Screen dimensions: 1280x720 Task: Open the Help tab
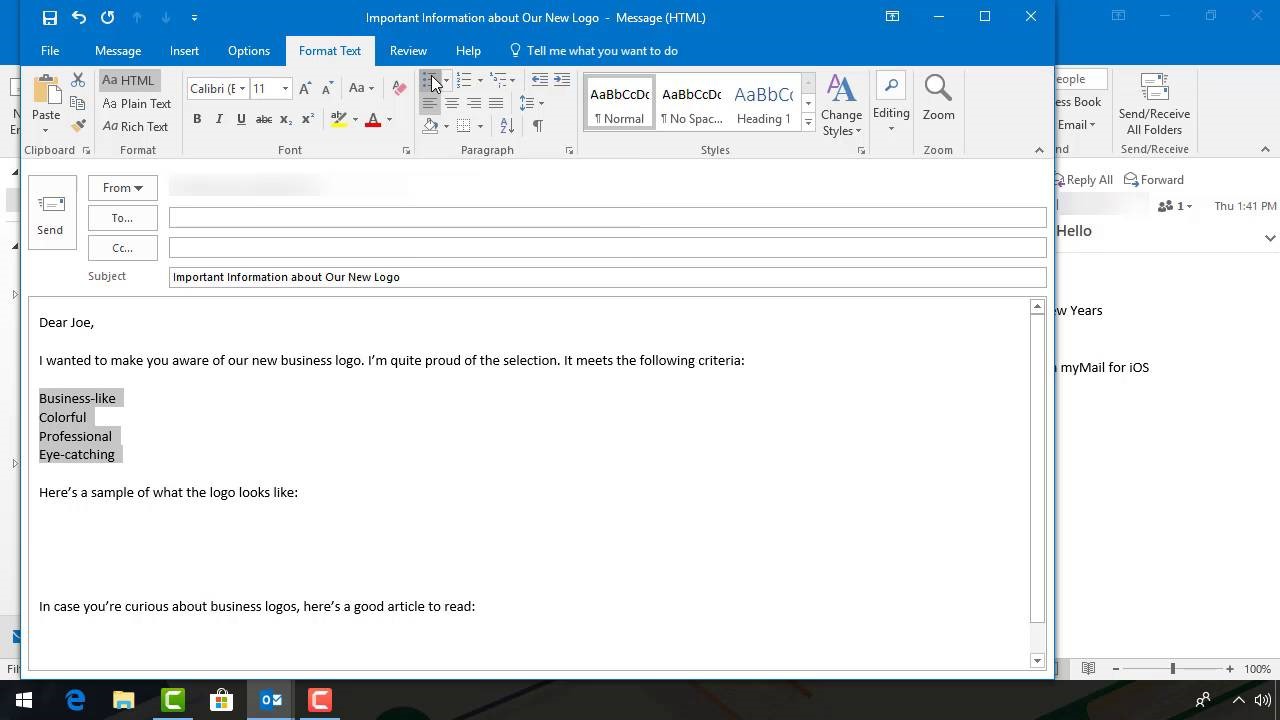(468, 50)
